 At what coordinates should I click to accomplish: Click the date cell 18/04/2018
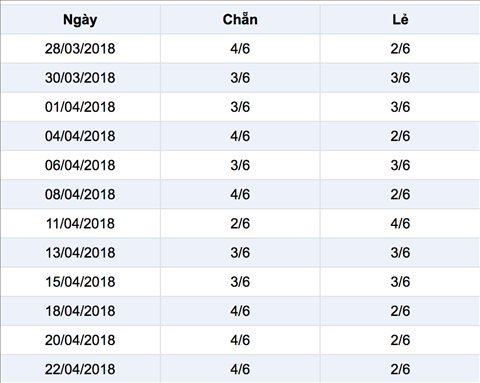[80, 311]
